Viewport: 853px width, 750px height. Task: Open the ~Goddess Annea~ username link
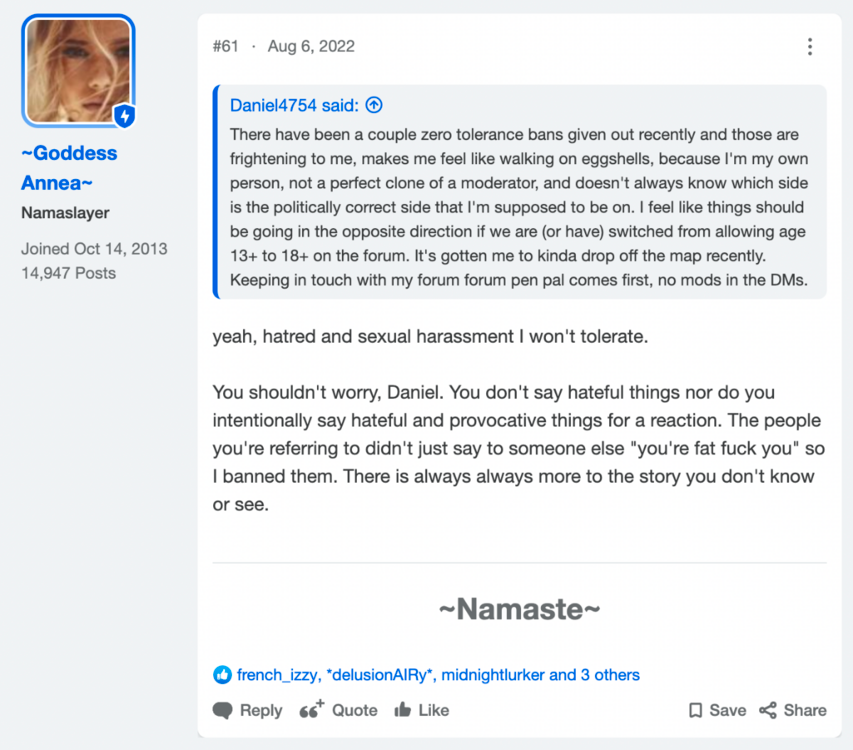click(69, 168)
